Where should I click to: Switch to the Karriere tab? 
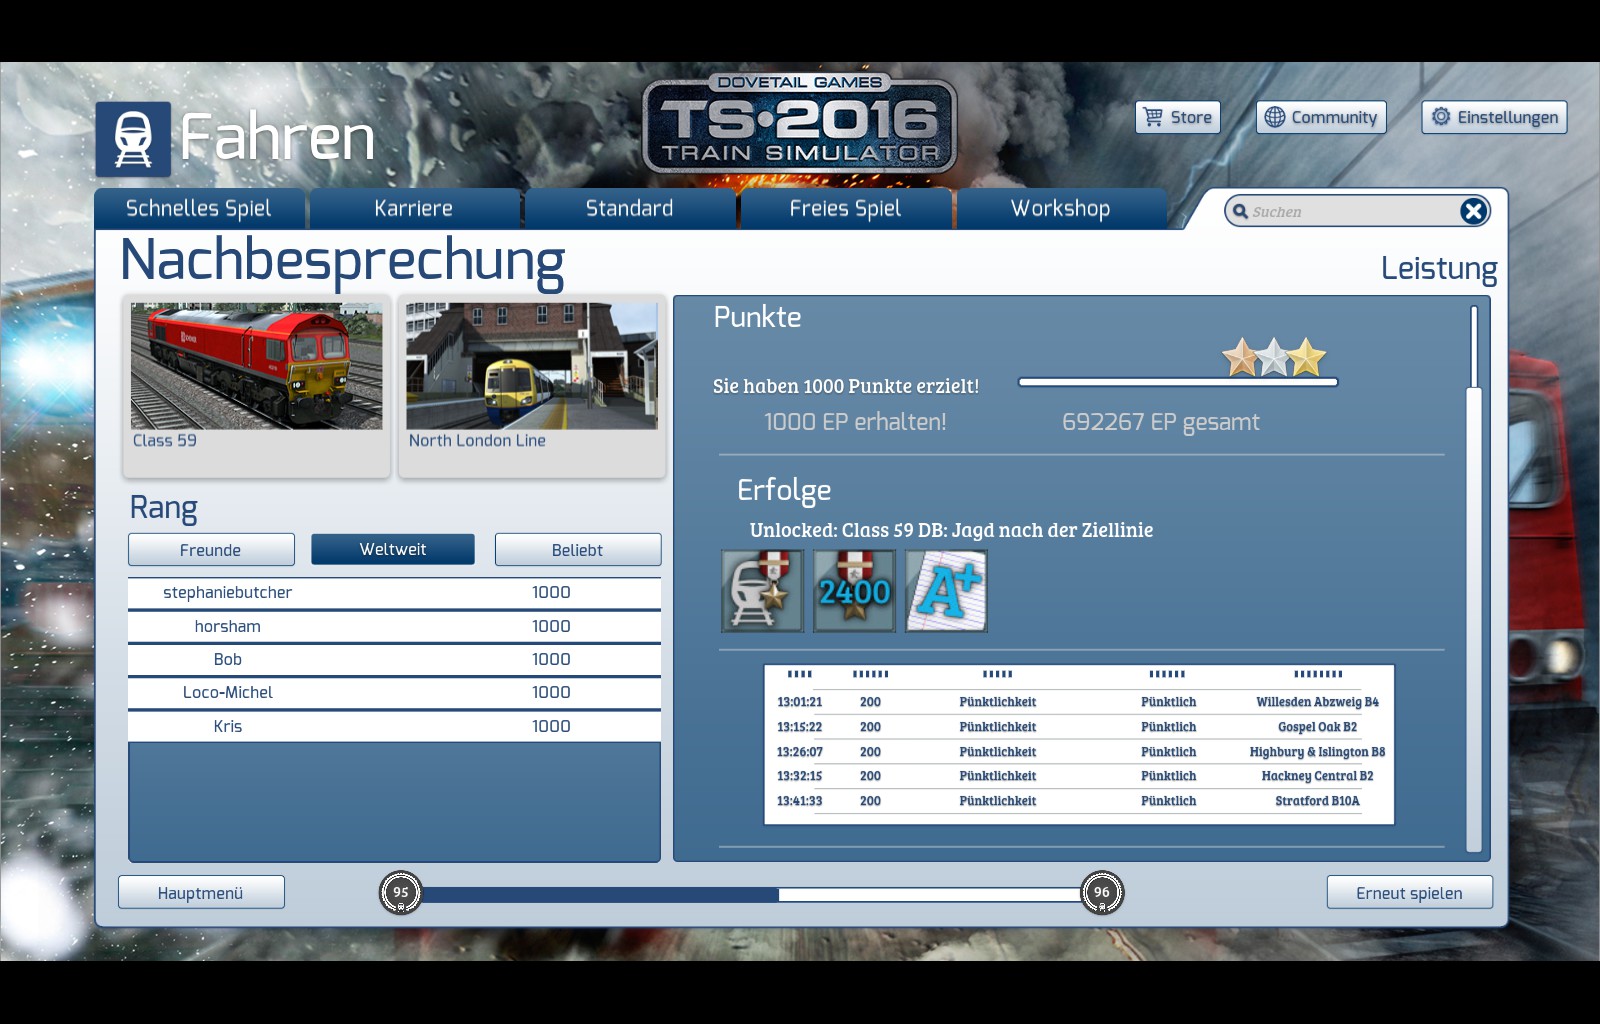coord(414,209)
